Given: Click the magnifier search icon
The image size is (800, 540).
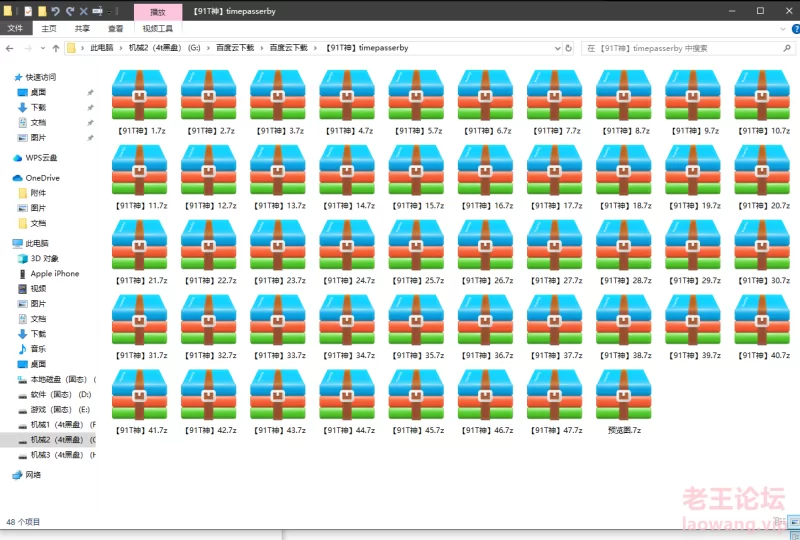Looking at the screenshot, I should click(x=787, y=48).
